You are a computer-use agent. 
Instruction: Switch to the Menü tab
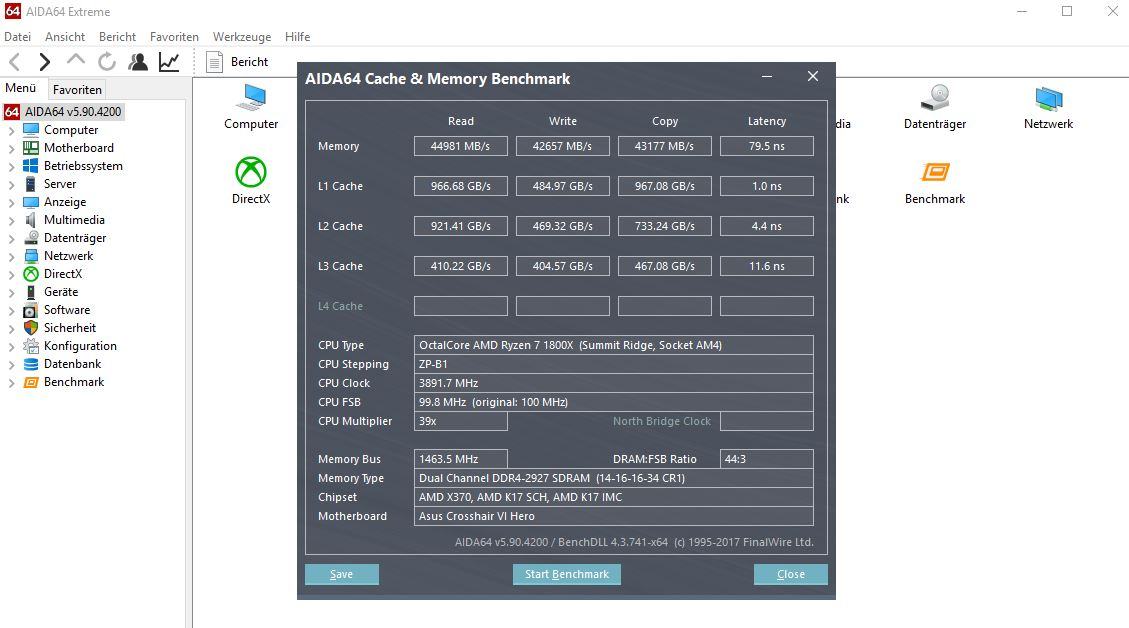21,88
